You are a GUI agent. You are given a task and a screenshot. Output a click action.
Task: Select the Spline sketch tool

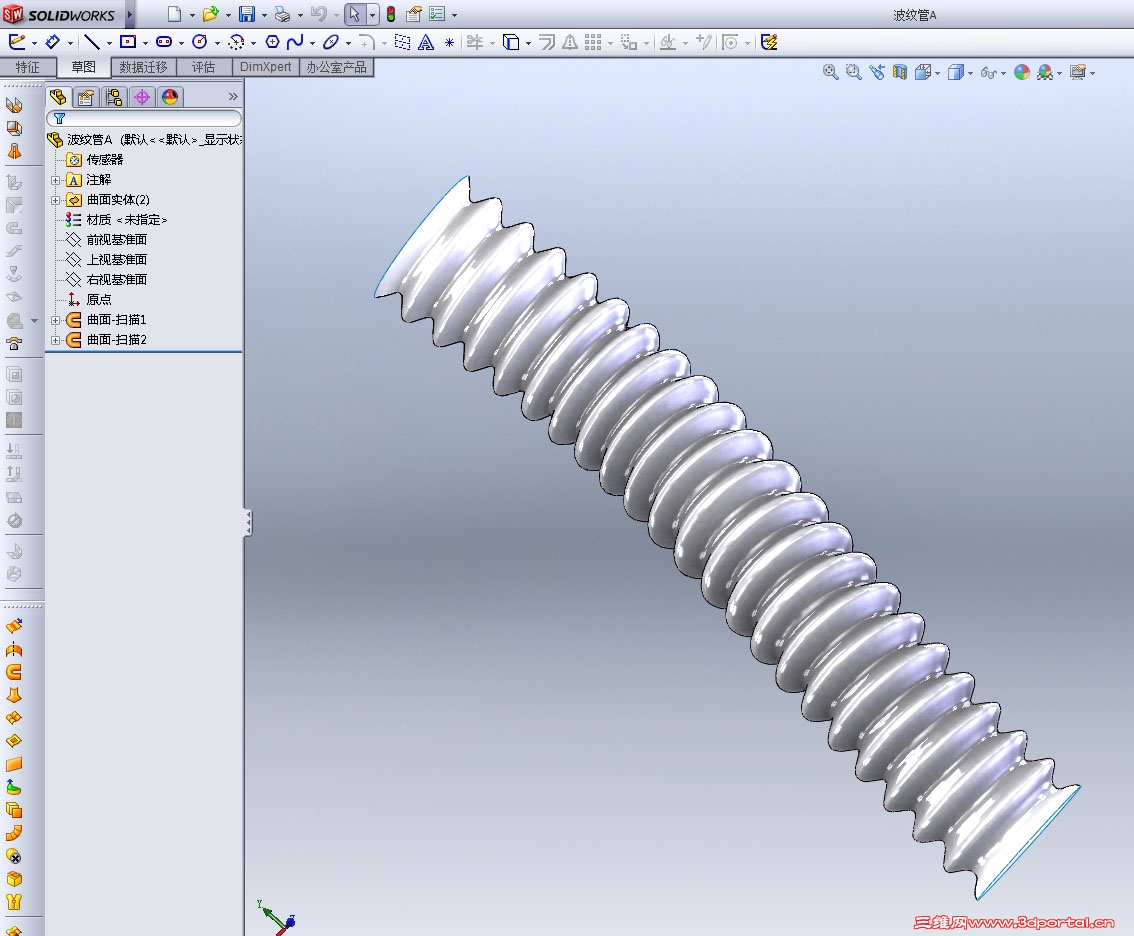point(294,42)
